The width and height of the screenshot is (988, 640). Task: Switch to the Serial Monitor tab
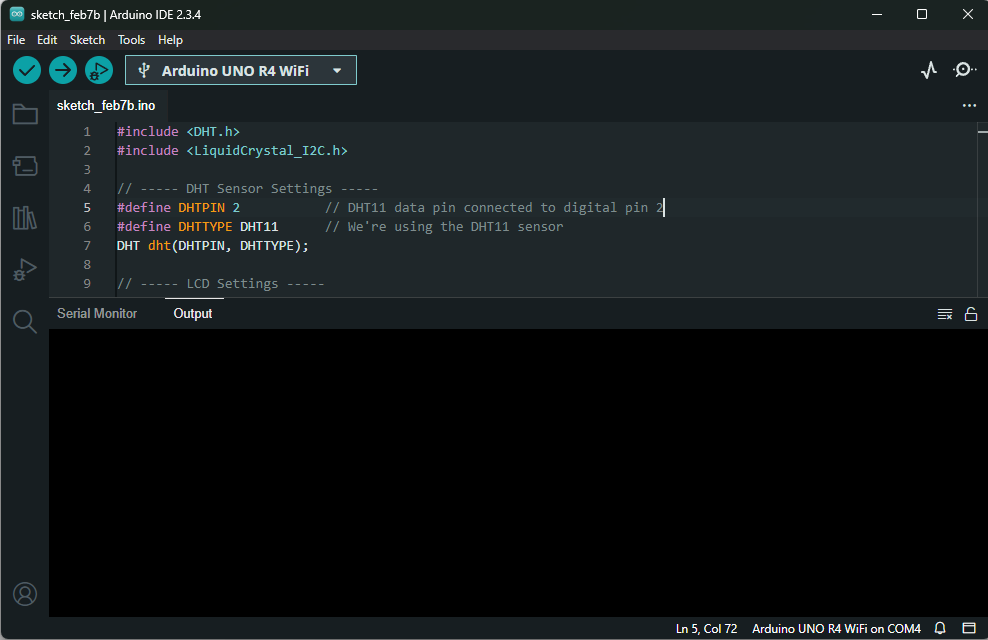click(97, 314)
